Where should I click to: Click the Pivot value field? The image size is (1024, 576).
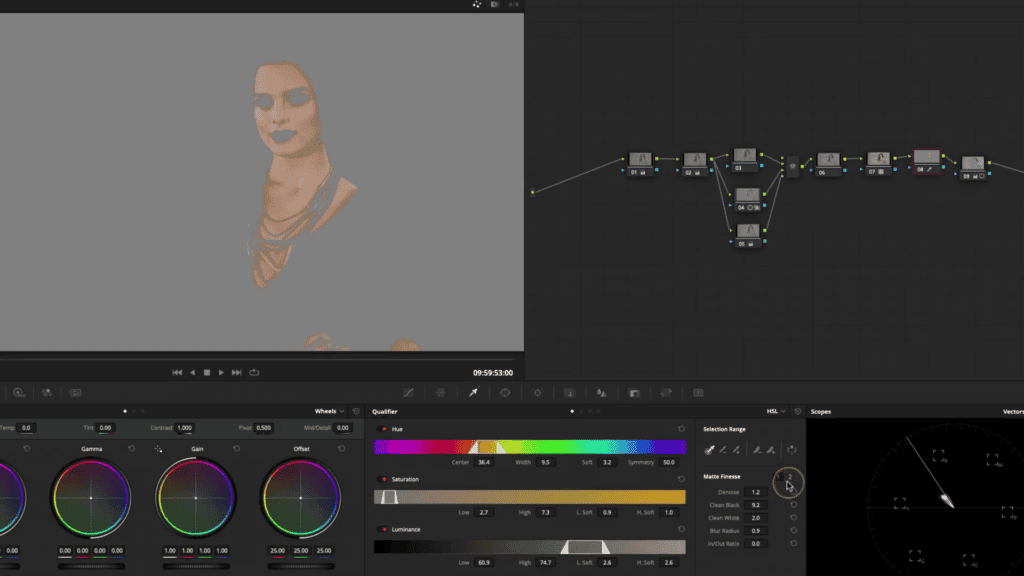(264, 428)
